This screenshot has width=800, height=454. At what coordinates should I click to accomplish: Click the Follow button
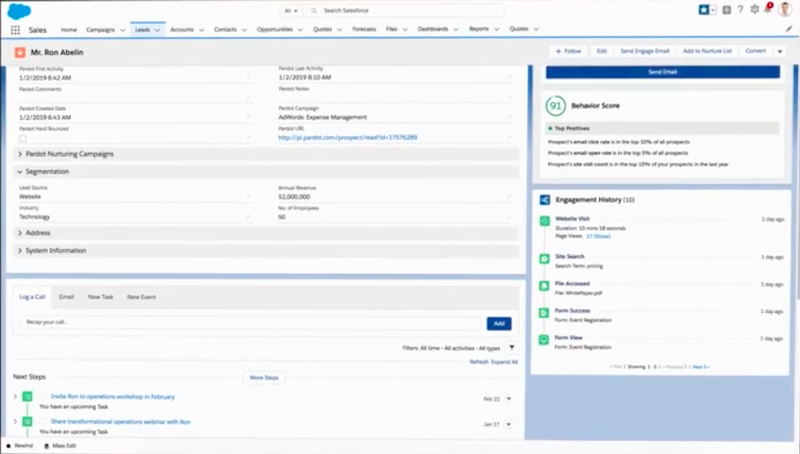tap(568, 51)
